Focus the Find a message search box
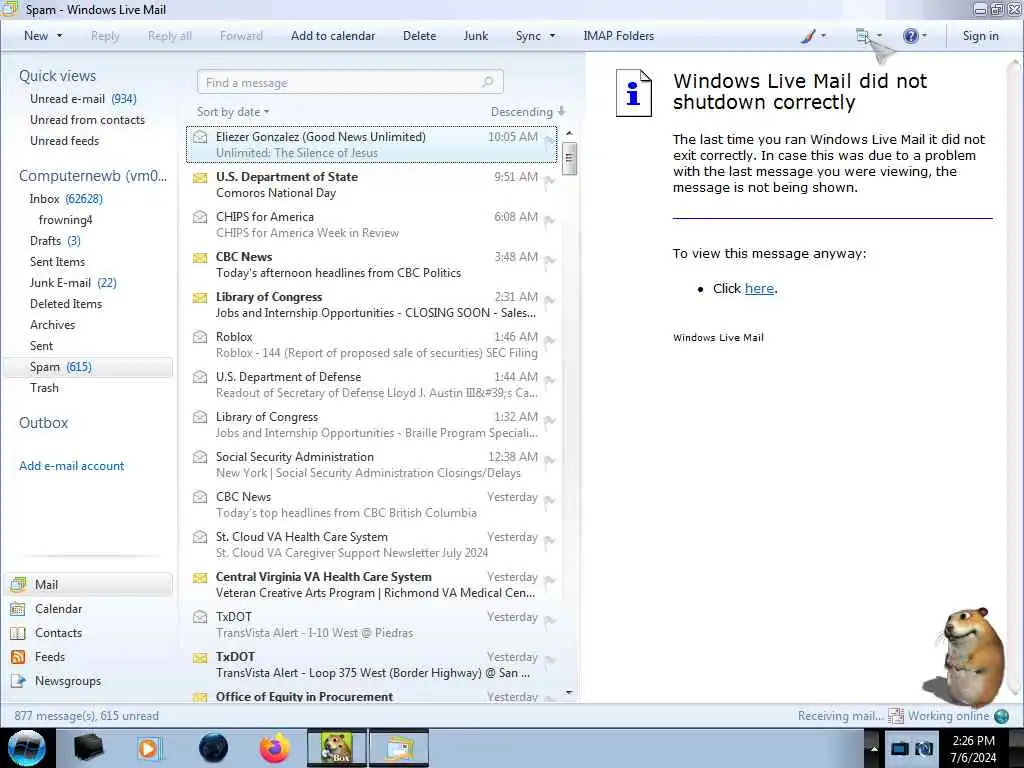Image resolution: width=1024 pixels, height=768 pixels. click(350, 82)
